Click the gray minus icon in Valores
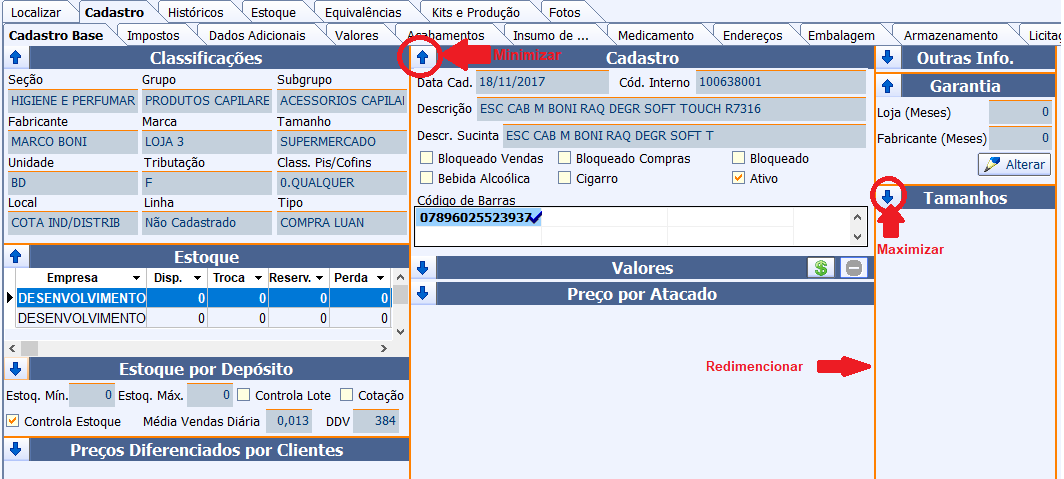Image resolution: width=1064 pixels, height=479 pixels. click(x=853, y=268)
